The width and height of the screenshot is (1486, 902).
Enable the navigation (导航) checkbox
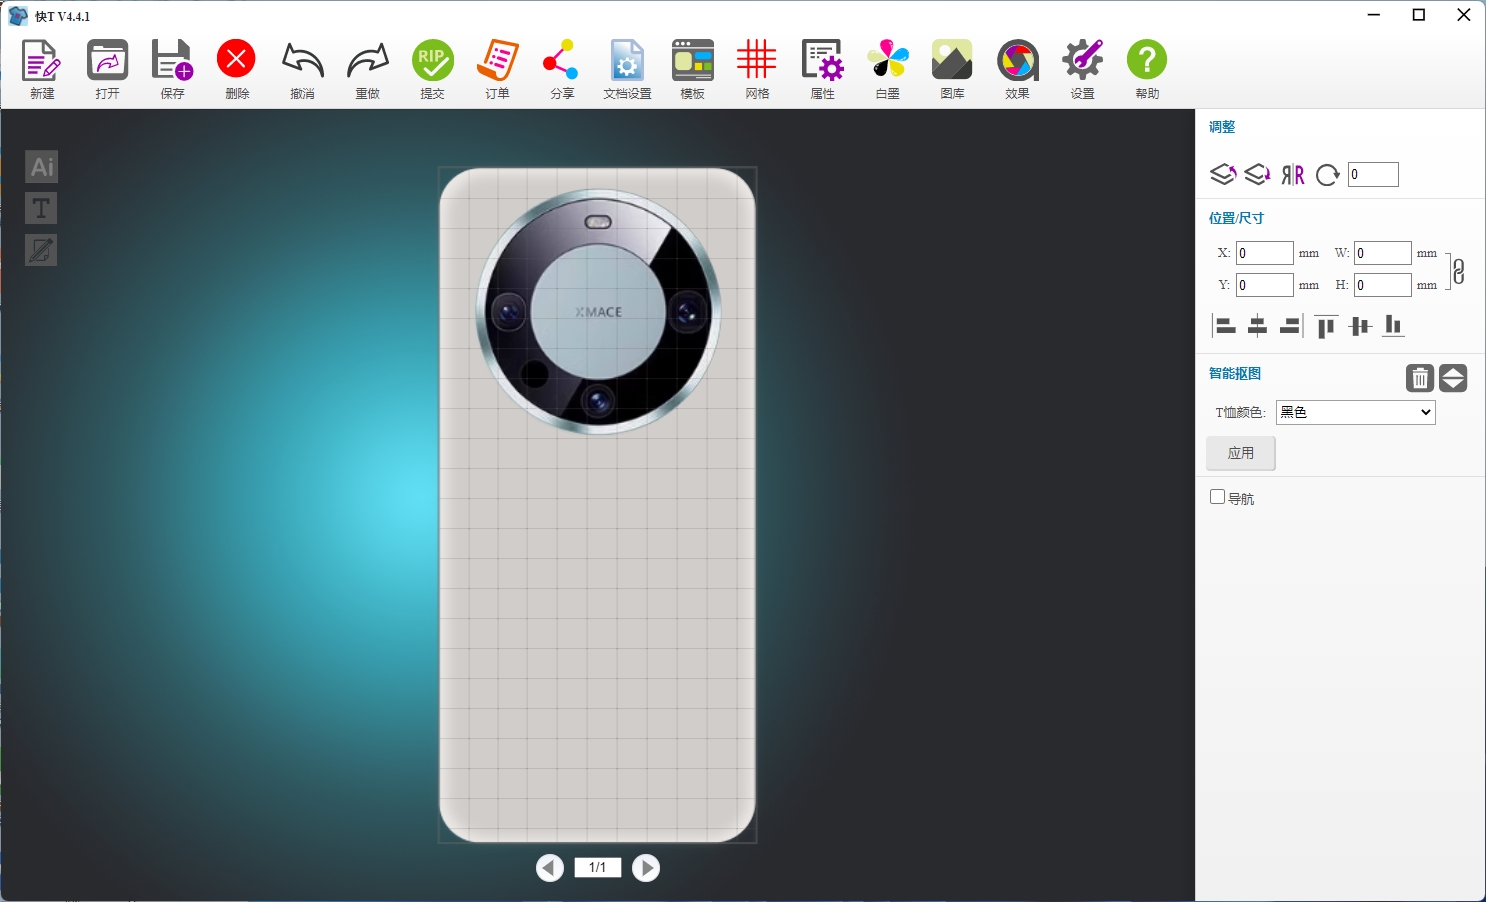[x=1217, y=497]
